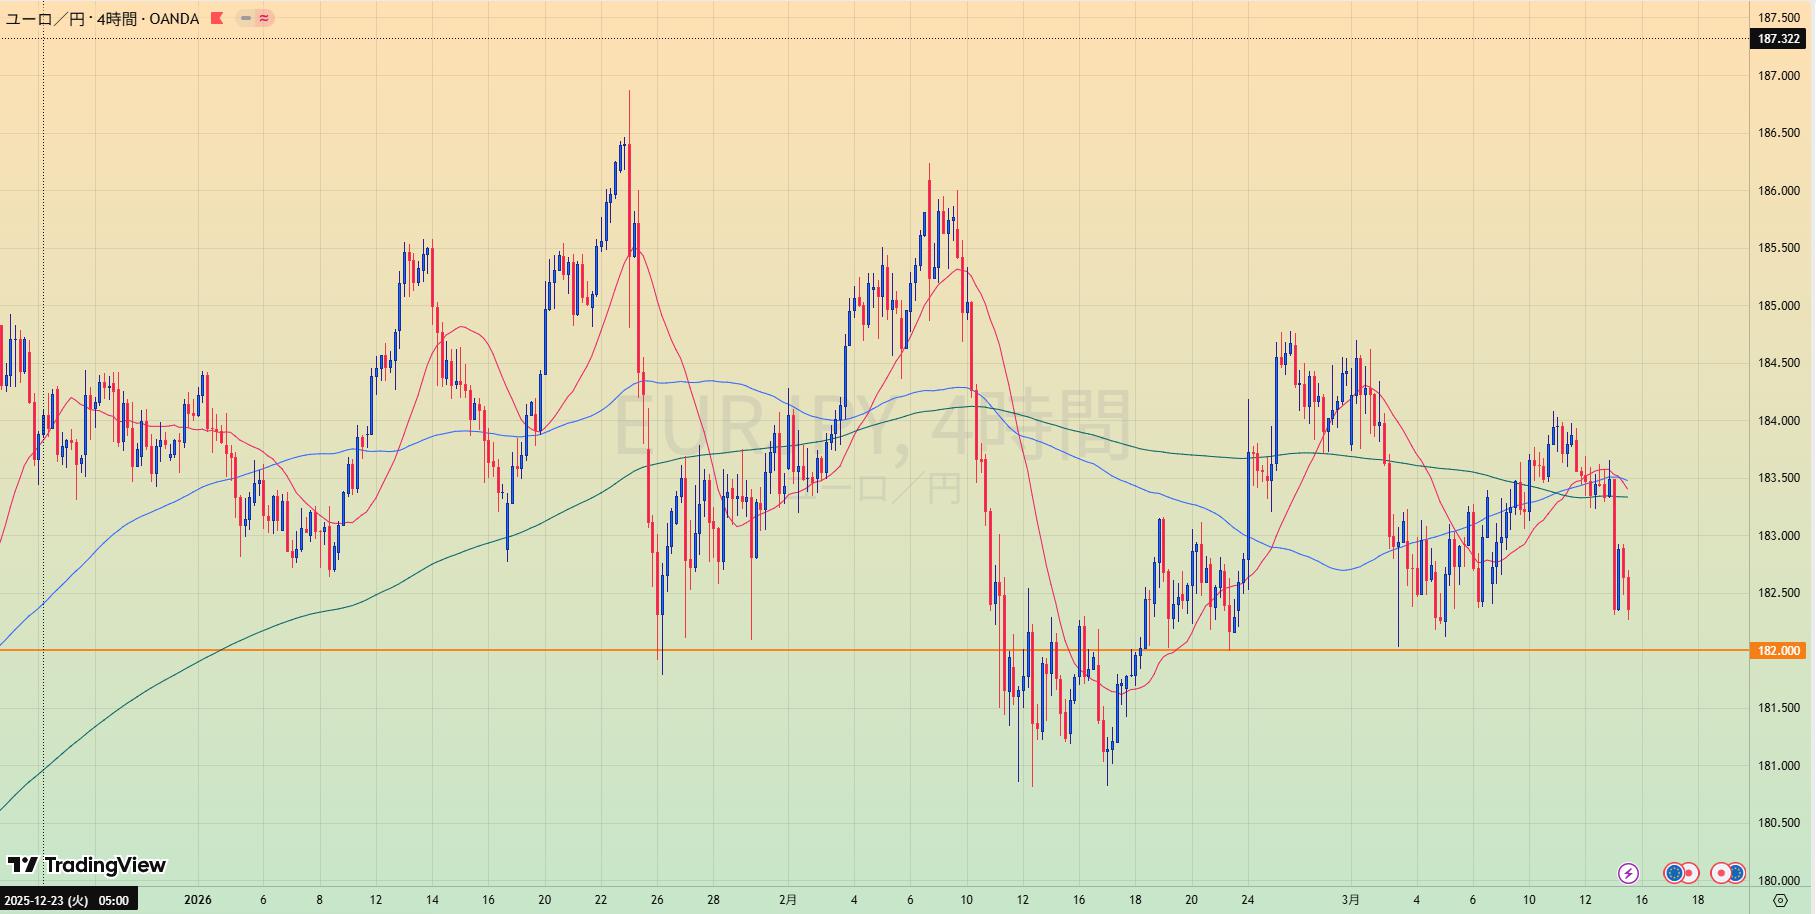Click the purple lightning bolt icon
Screen dimensions: 1816x914
(x=1628, y=873)
